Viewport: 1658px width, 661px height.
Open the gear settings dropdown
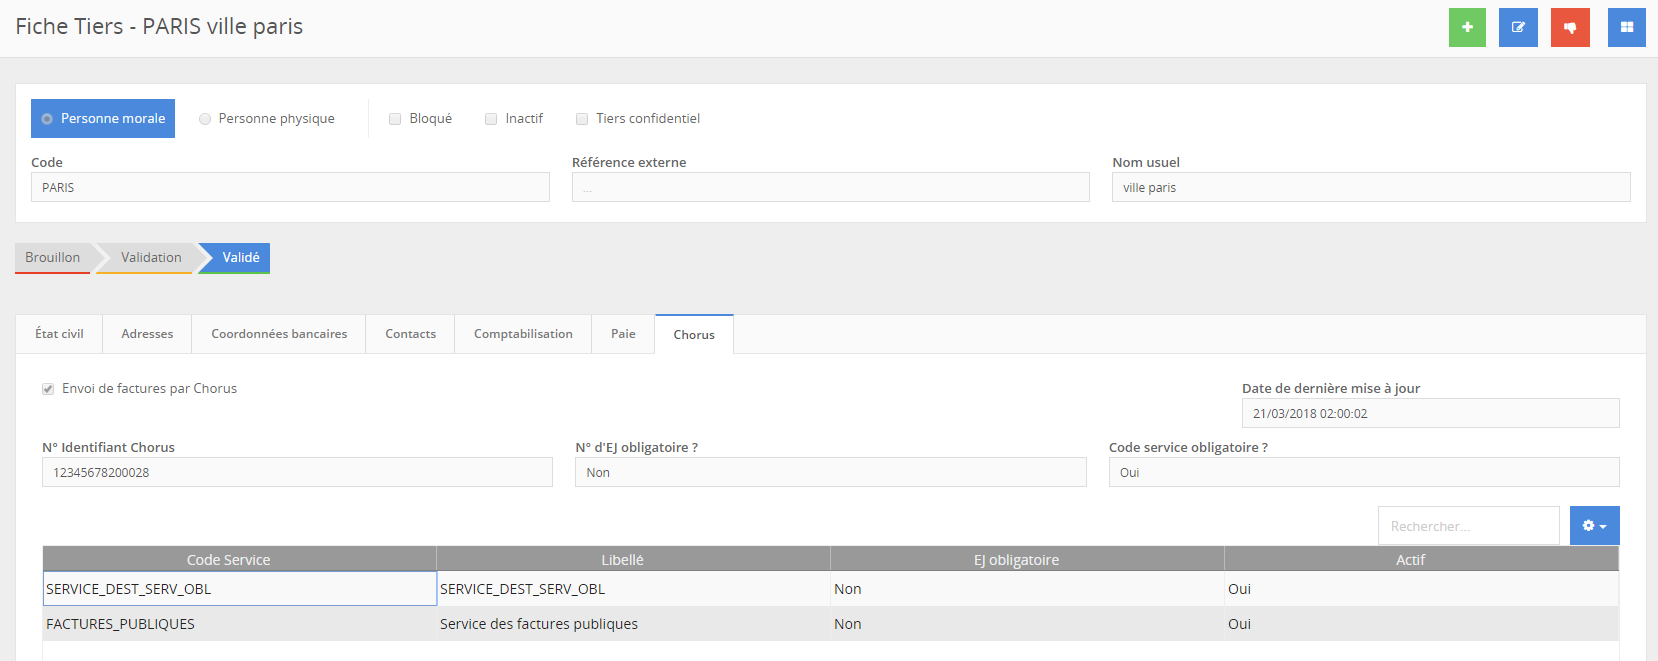(1594, 526)
